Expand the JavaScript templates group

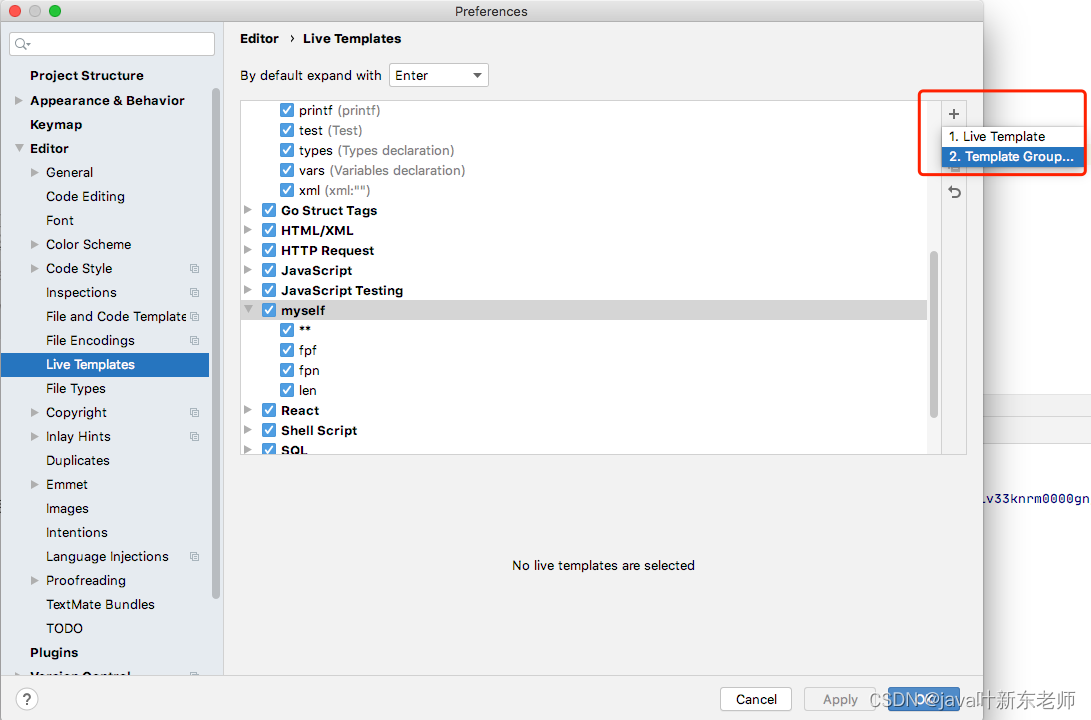pos(248,270)
